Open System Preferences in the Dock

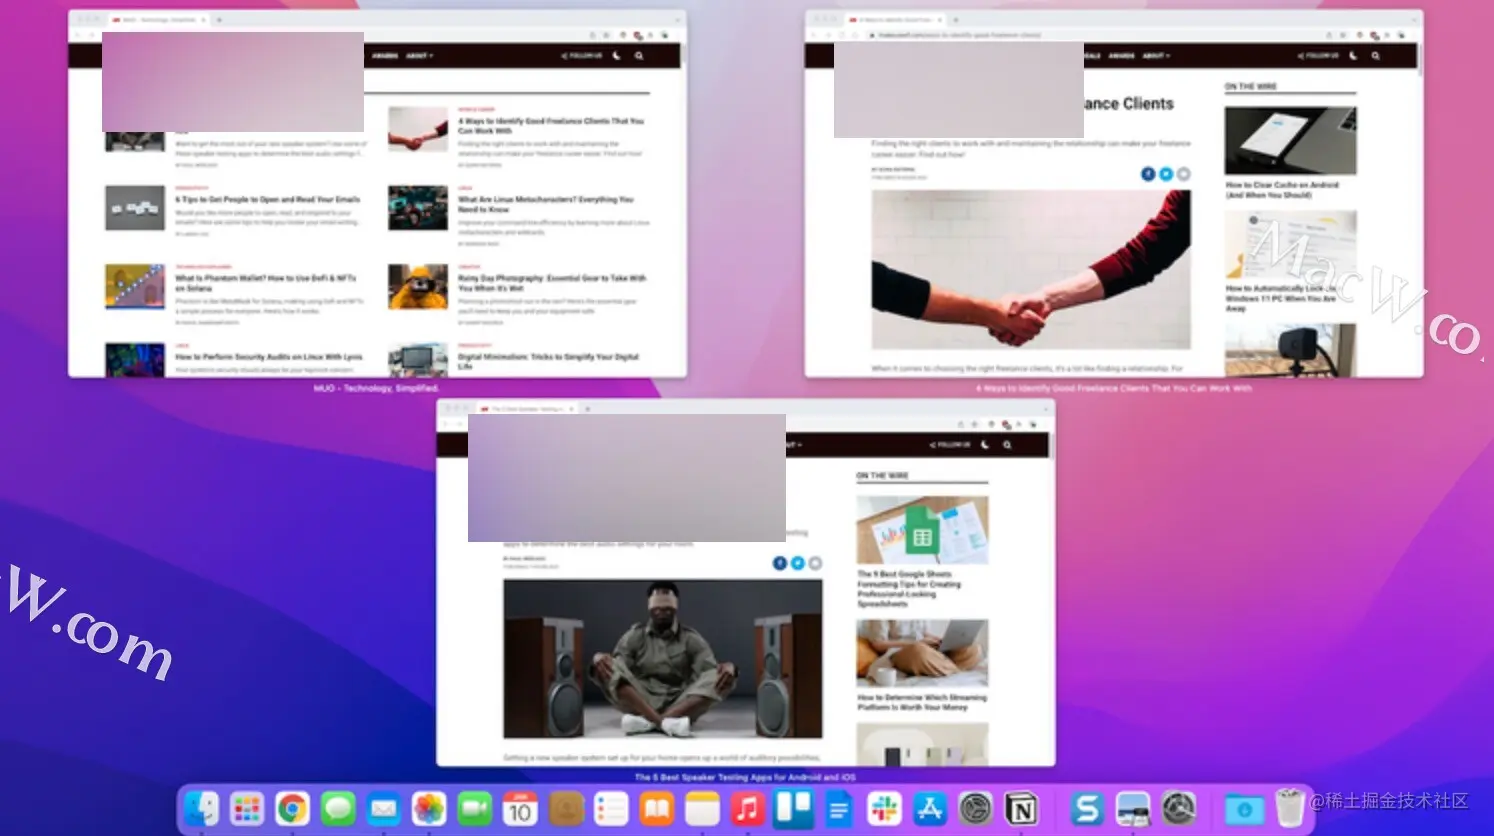coord(975,808)
